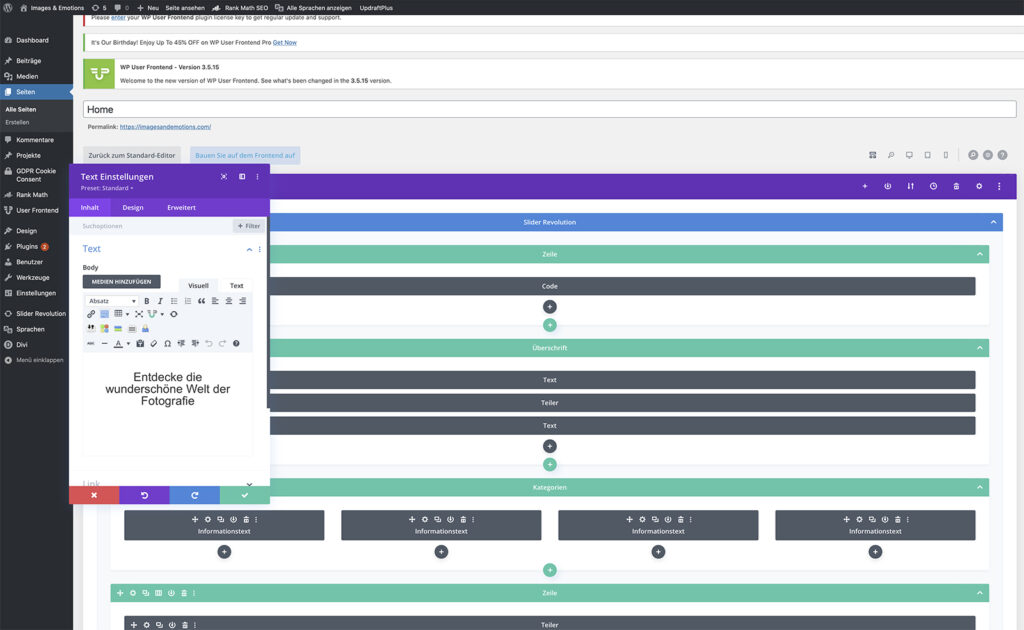This screenshot has width=1024, height=630.
Task: Clear formatting with the eraser icon
Action: coord(153,343)
